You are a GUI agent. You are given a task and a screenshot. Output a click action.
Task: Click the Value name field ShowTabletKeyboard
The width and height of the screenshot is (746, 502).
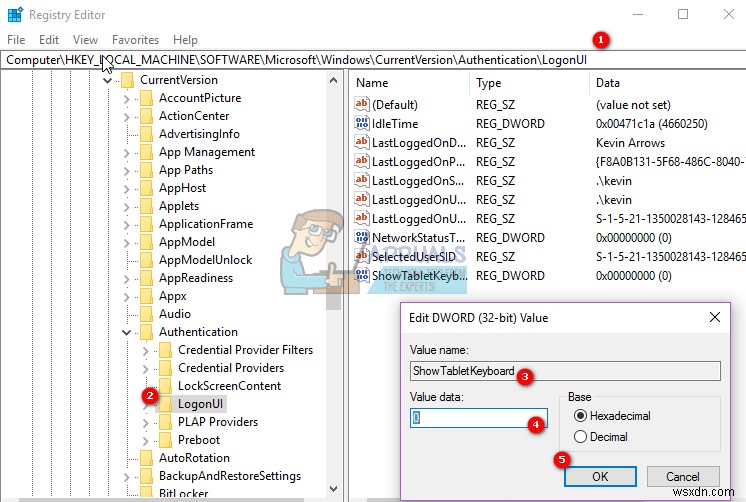pyautogui.click(x=565, y=371)
